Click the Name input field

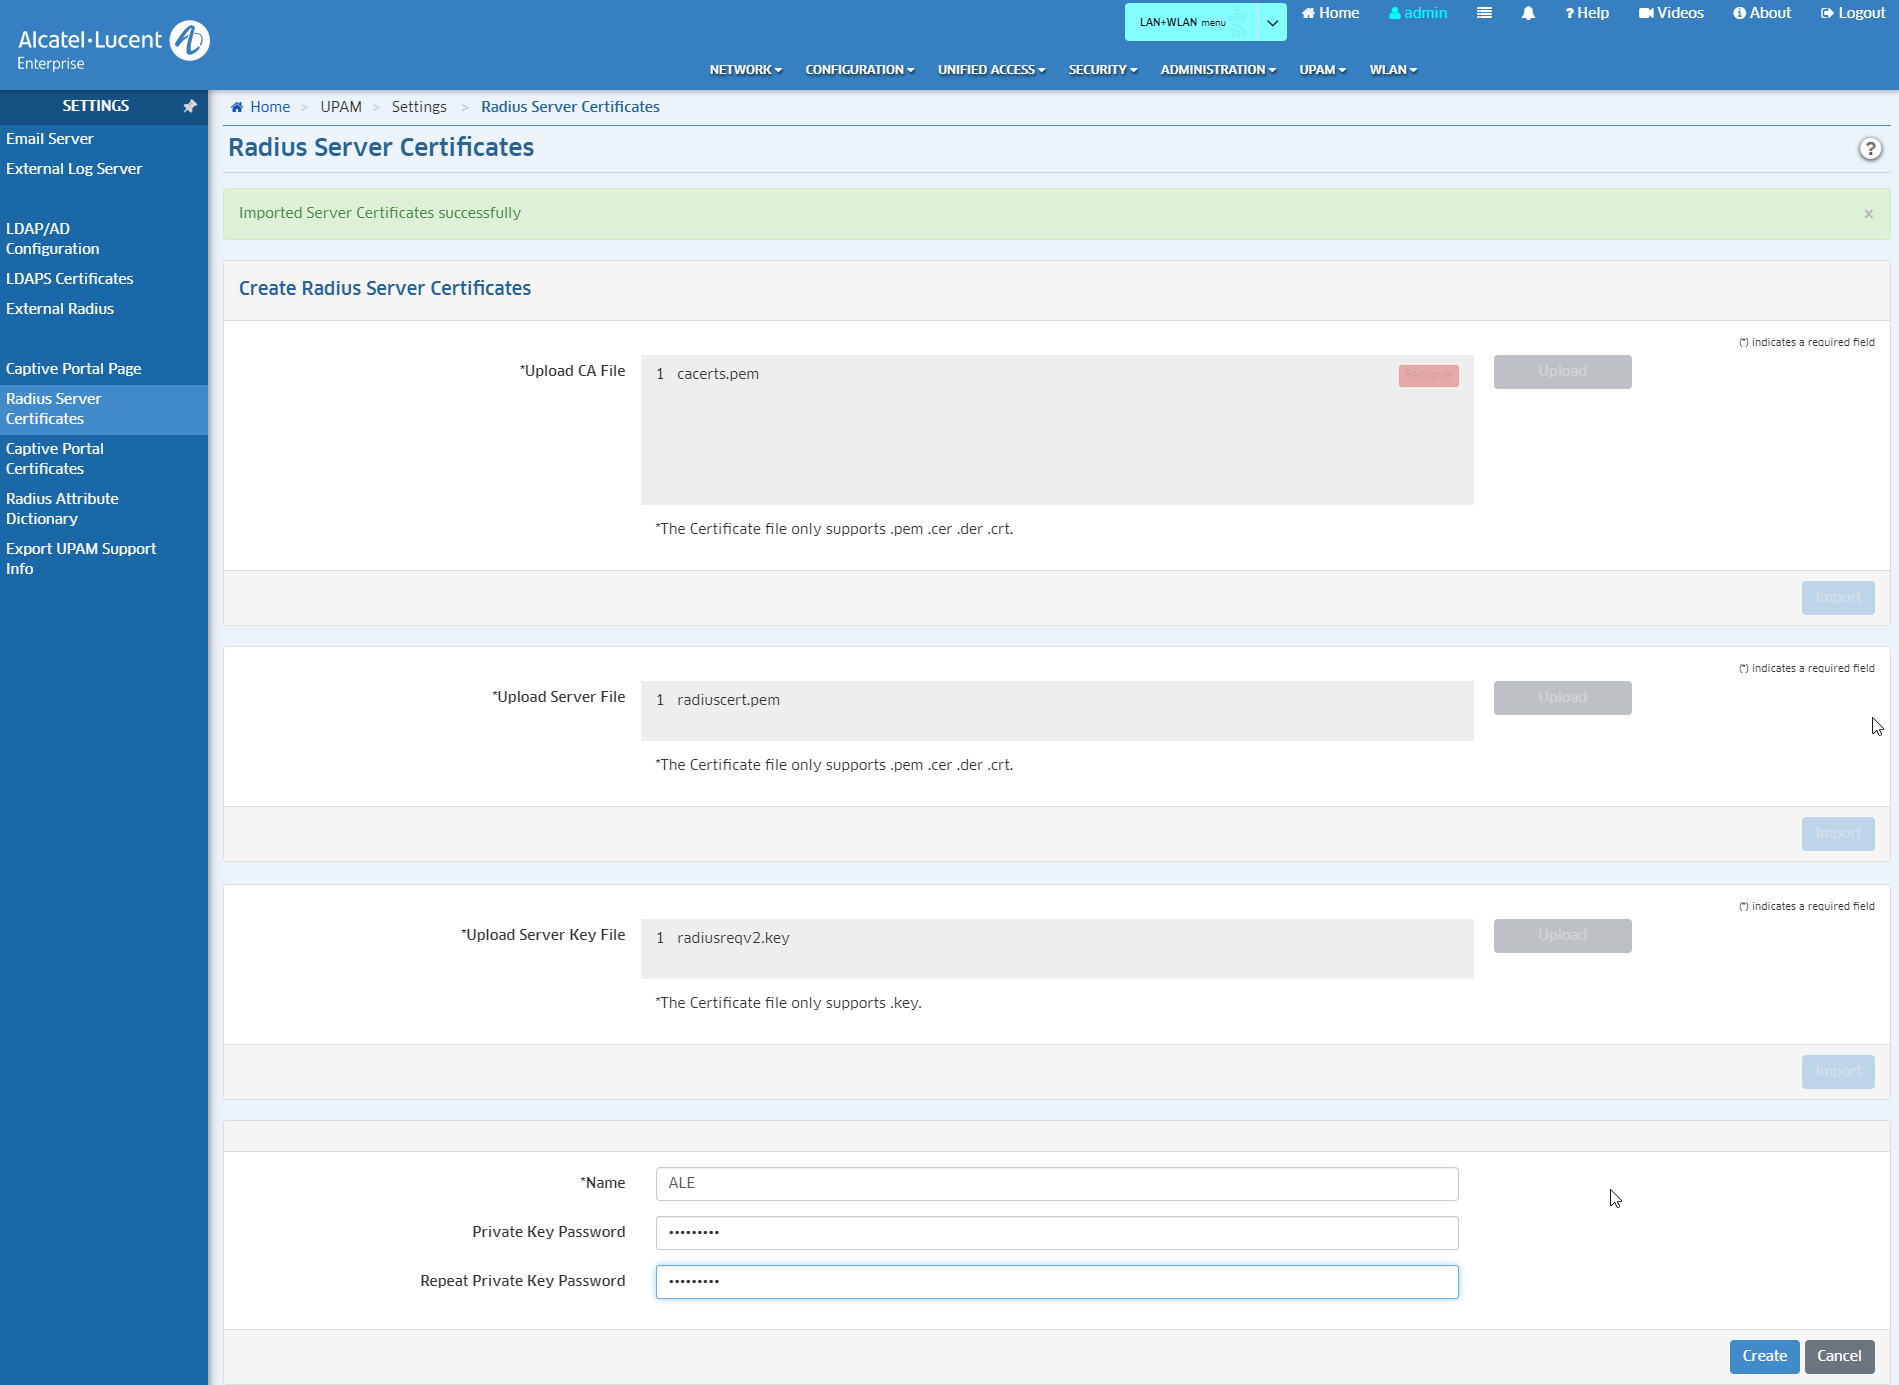point(1056,1183)
